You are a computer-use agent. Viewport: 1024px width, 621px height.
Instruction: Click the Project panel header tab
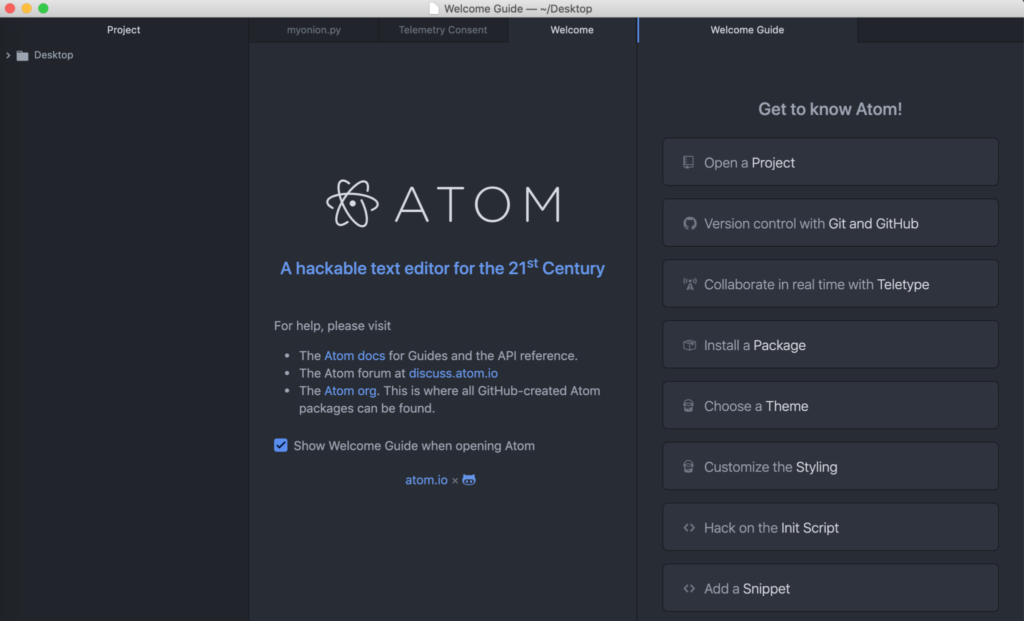pos(123,30)
